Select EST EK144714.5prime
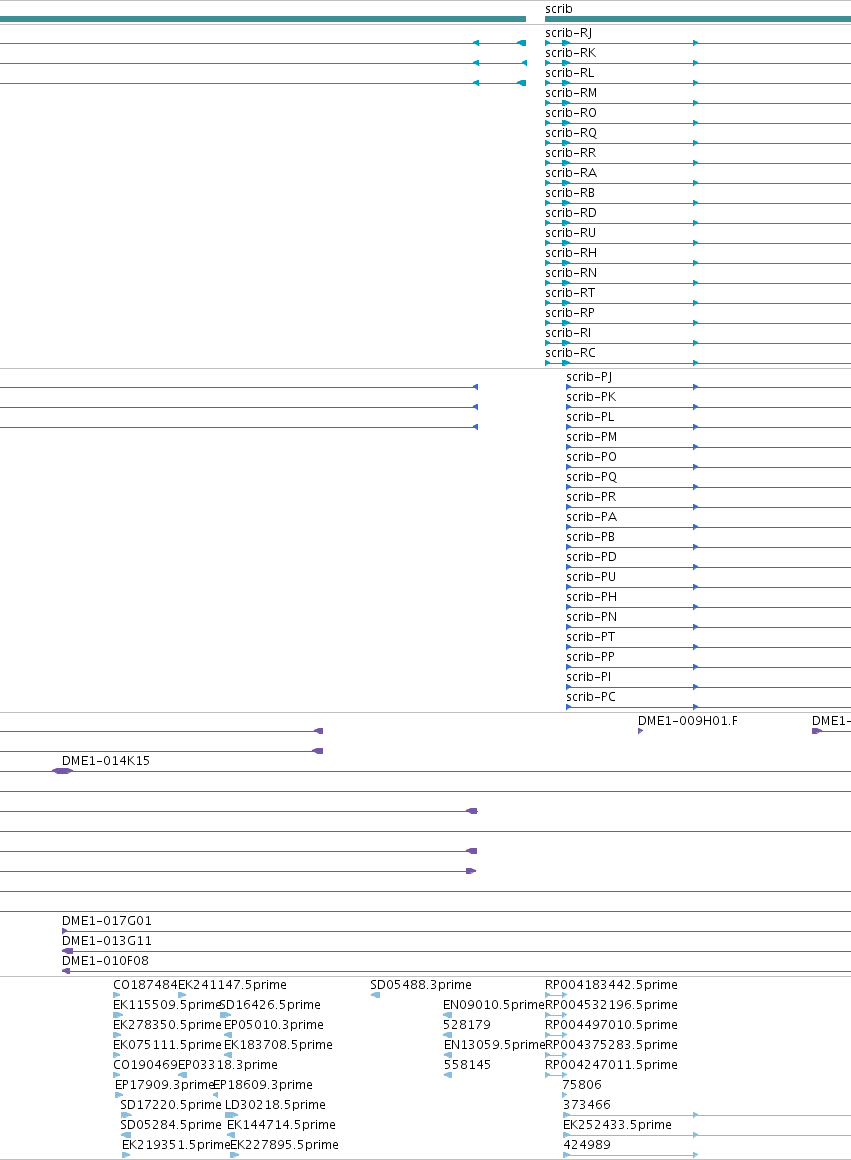This screenshot has height=1160, width=851. (281, 1124)
